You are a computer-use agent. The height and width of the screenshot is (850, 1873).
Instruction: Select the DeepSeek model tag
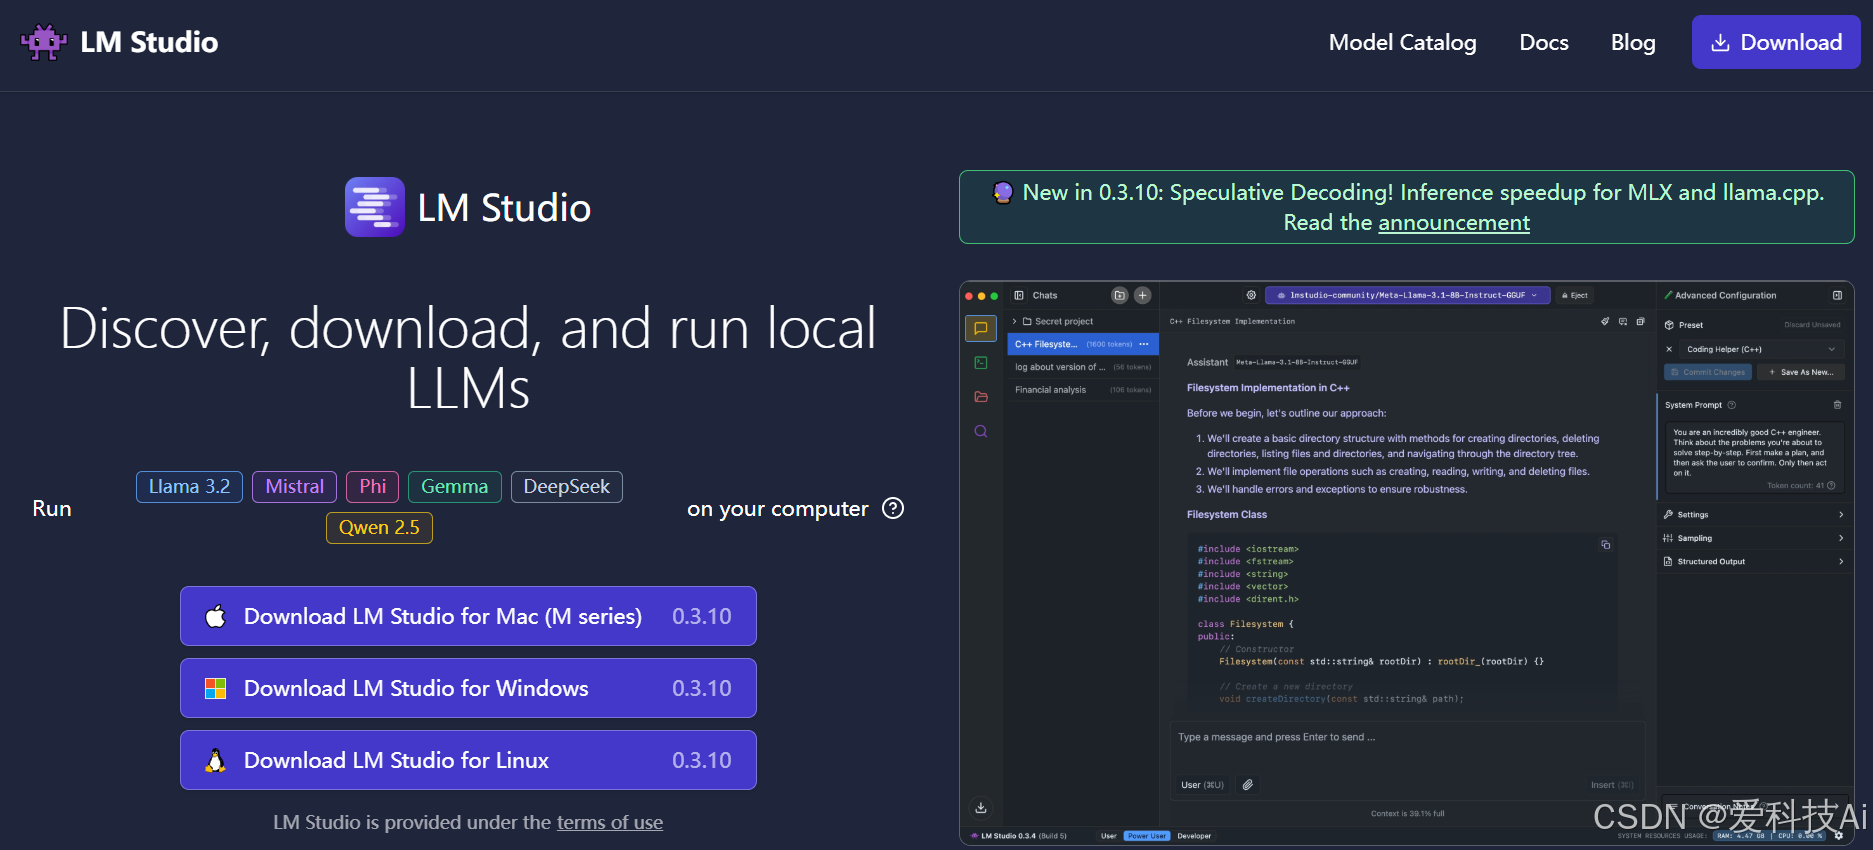pos(567,487)
